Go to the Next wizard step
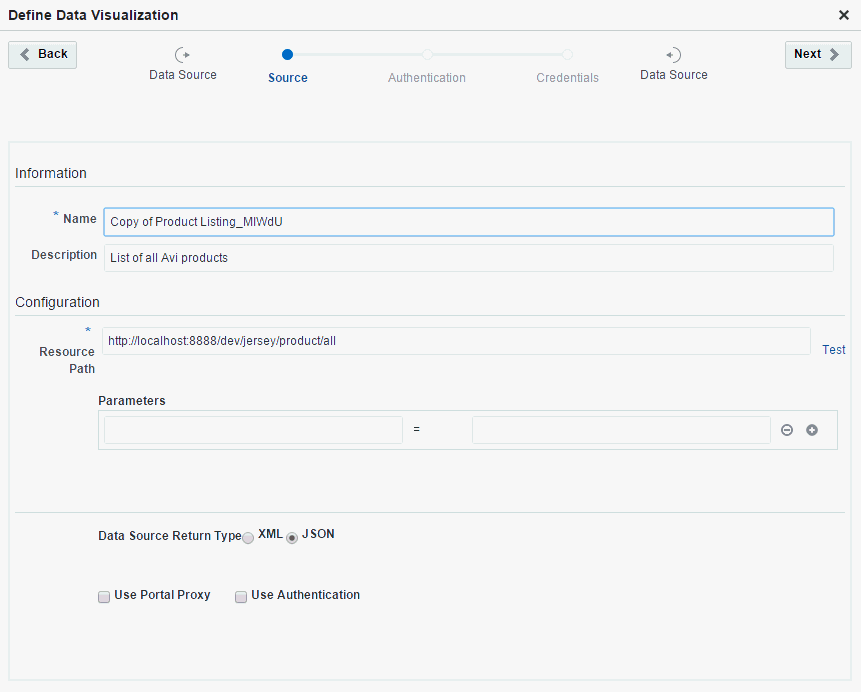Screen dimensions: 861x692 (817, 55)
